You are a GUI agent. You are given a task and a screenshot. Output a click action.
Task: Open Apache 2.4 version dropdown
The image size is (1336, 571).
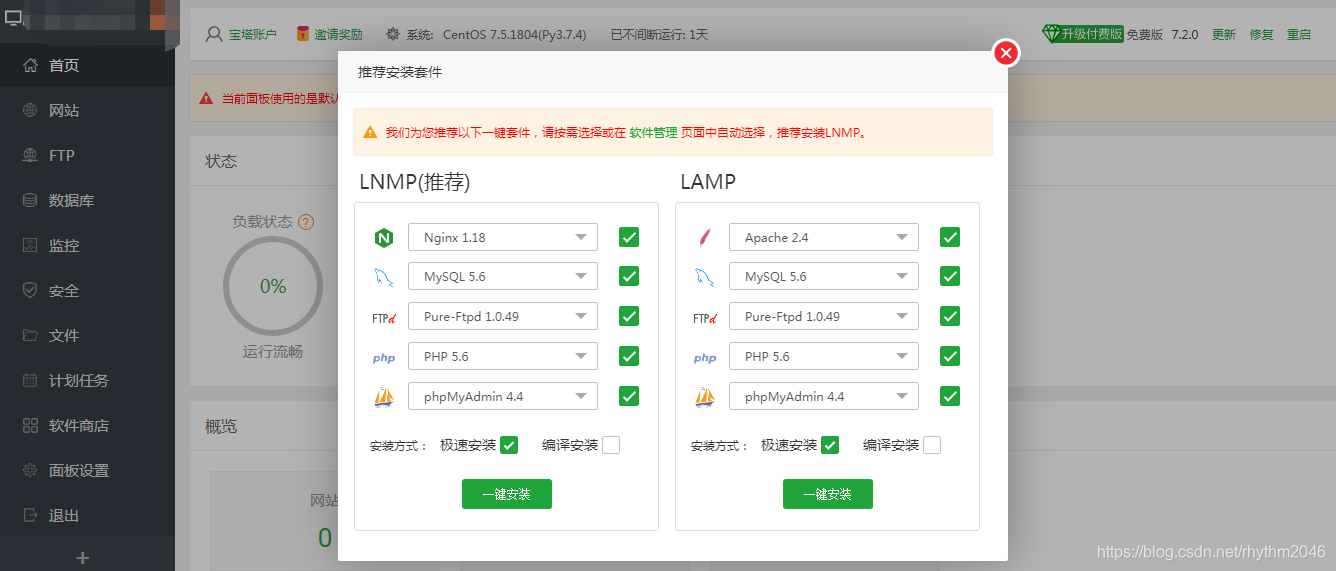click(824, 237)
